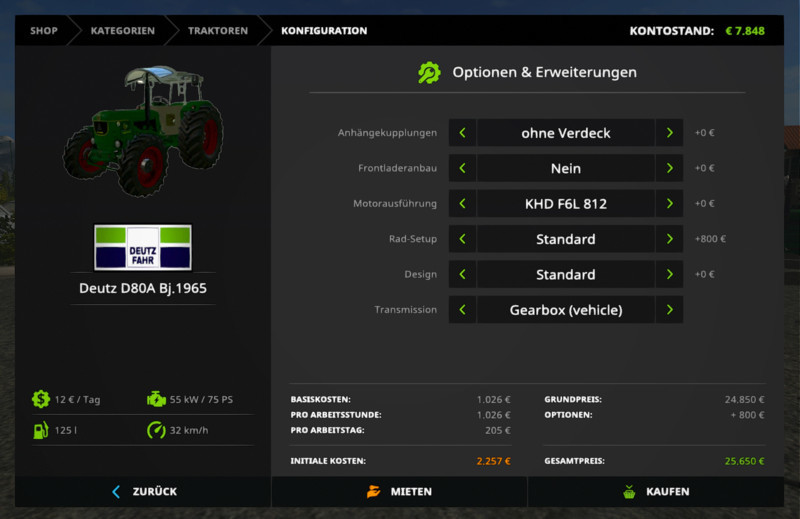Image resolution: width=800 pixels, height=519 pixels.
Task: Return to Traktoren breadcrumb
Action: click(217, 31)
